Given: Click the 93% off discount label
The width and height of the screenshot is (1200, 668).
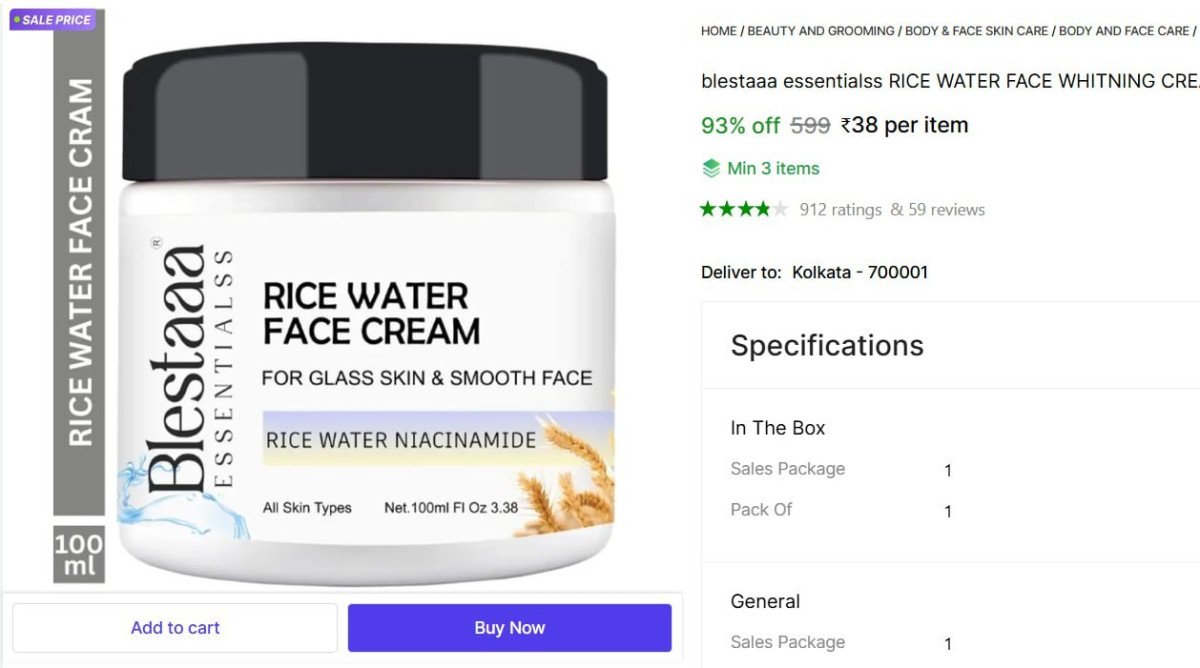Looking at the screenshot, I should tap(740, 124).
